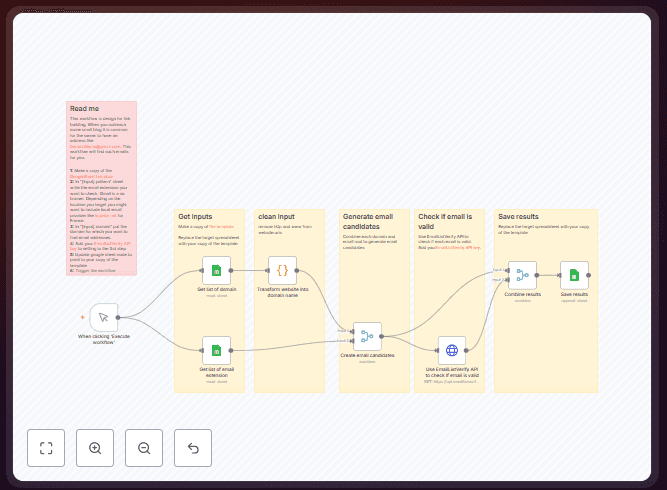Zoom in on the workflow canvas
The image size is (667, 490).
pyautogui.click(x=95, y=448)
